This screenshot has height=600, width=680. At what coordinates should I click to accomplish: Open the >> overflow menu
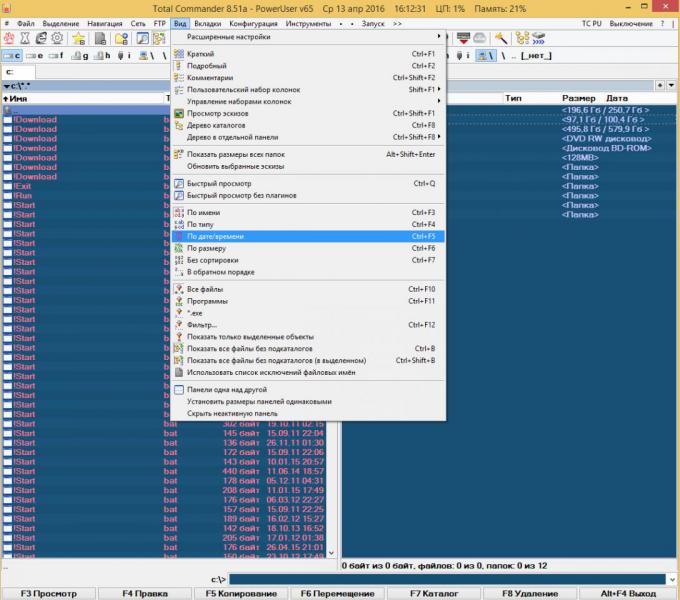click(x=397, y=24)
